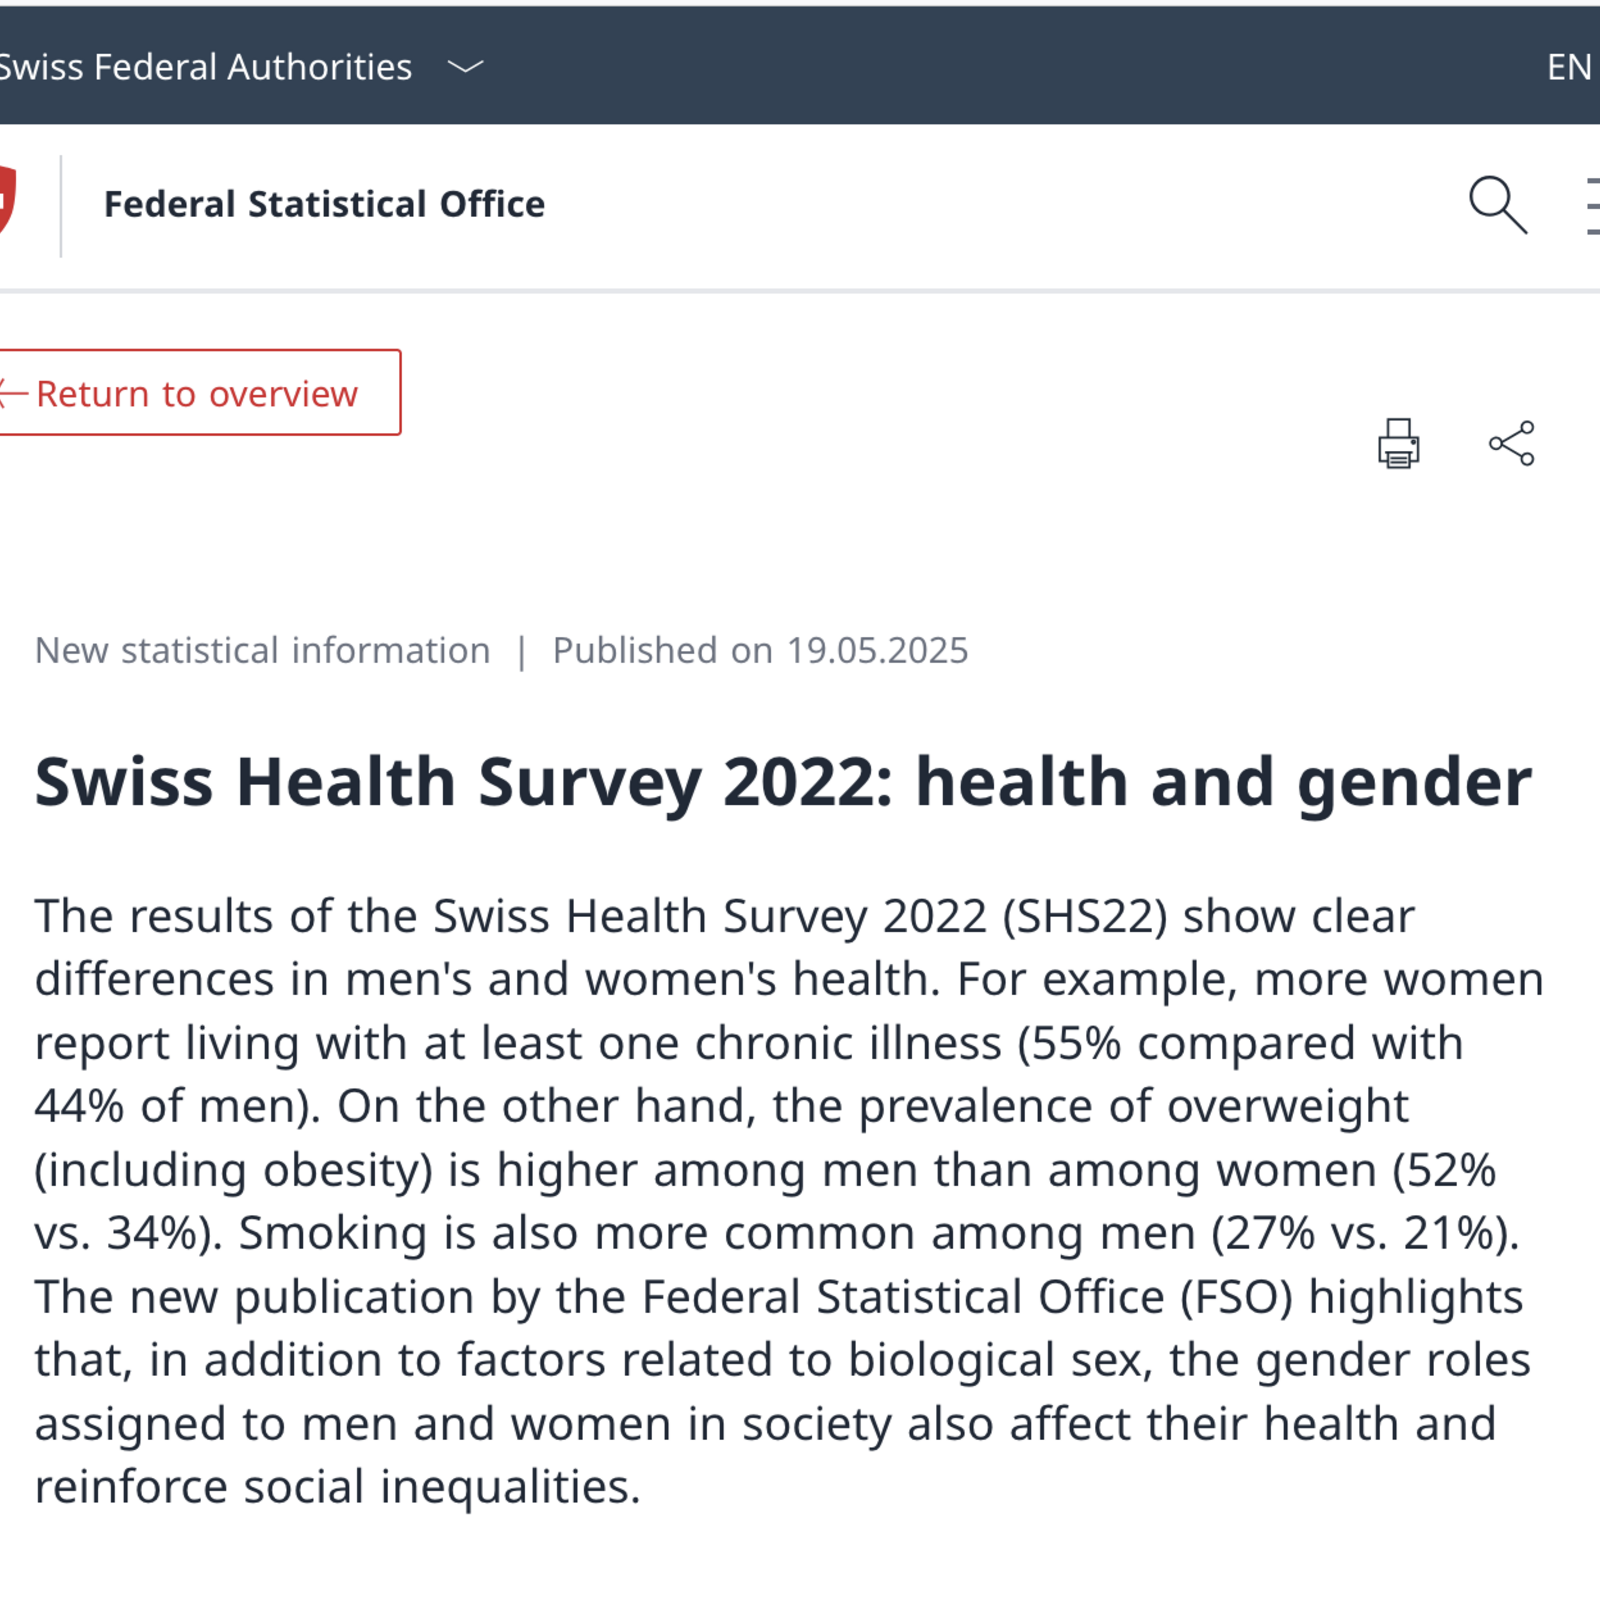1600x1600 pixels.
Task: Click the words reinforce social inequalities
Action: pos(336,1487)
